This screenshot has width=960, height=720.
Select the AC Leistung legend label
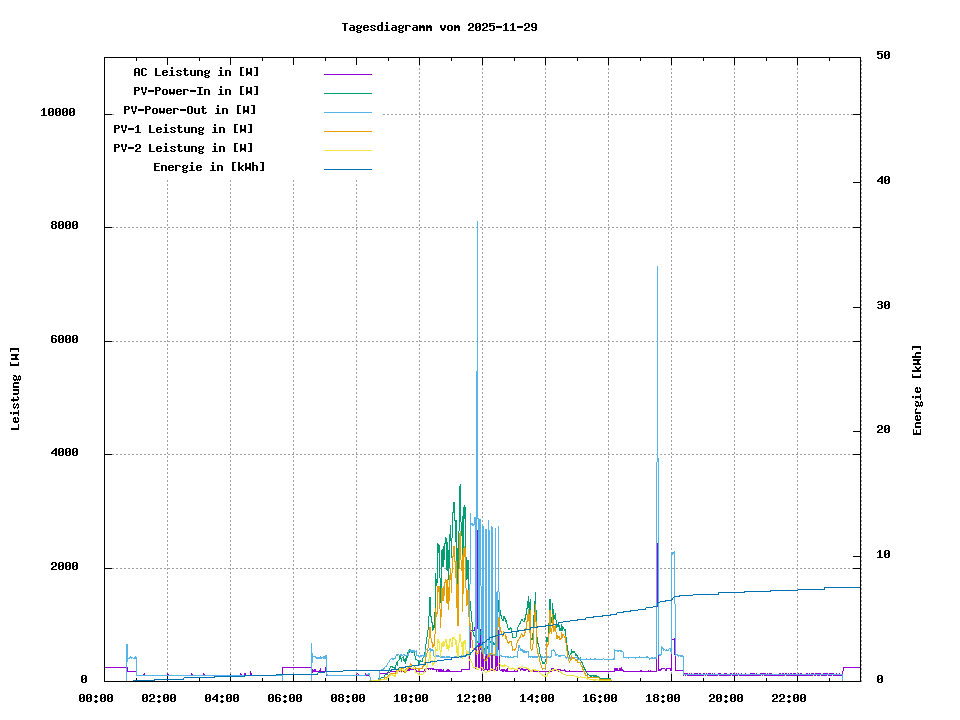click(196, 72)
